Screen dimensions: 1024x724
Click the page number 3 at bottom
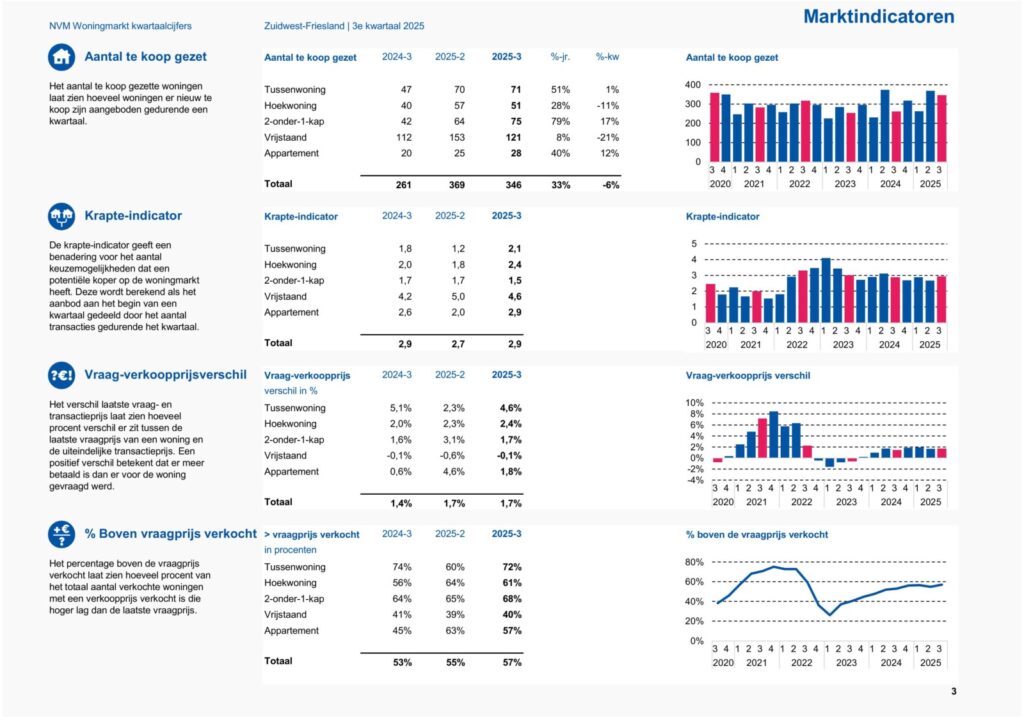pos(953,692)
